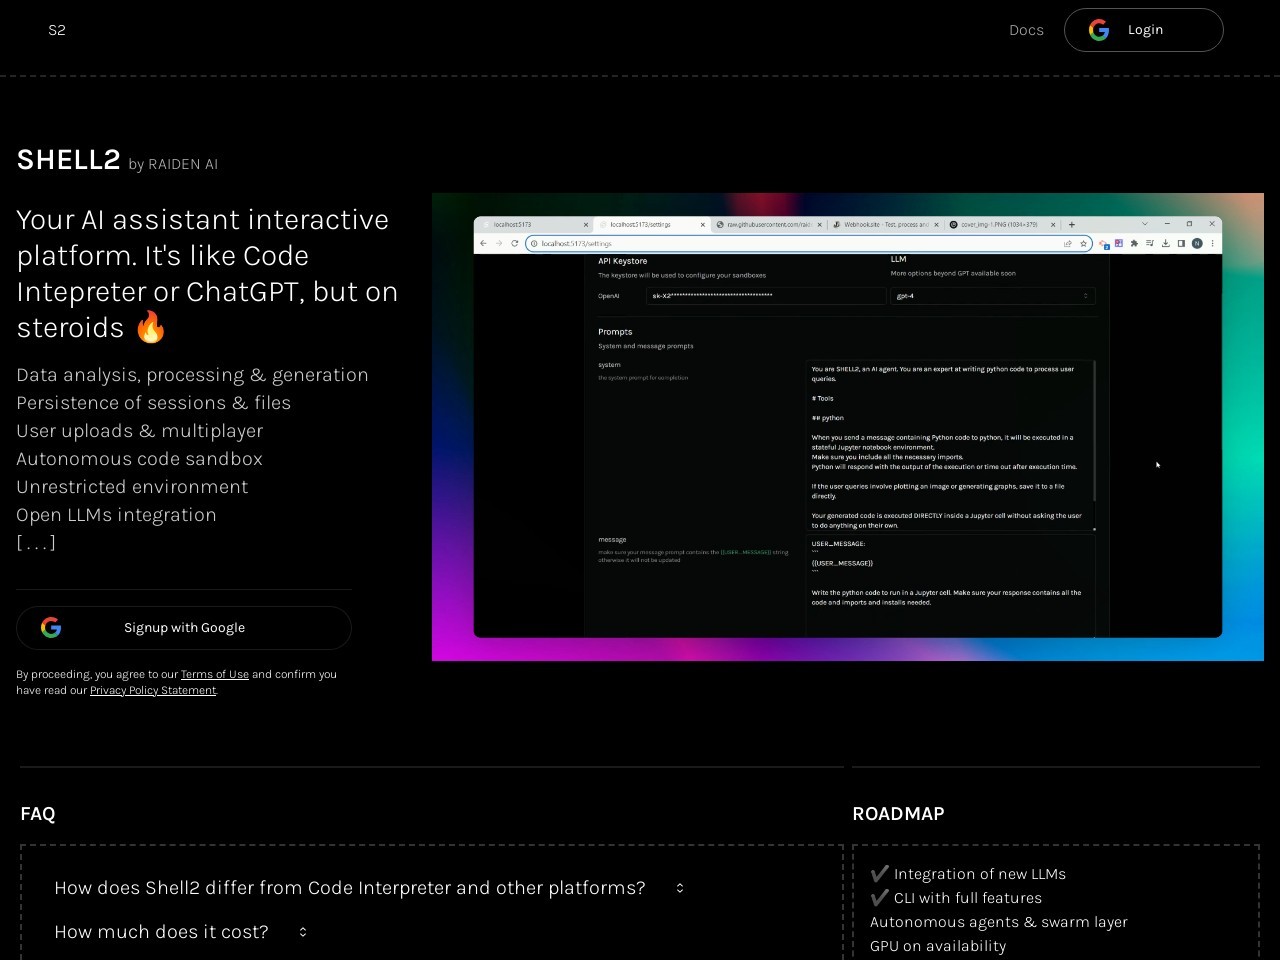Click 'Autonomous code sandbox' line

coord(139,459)
